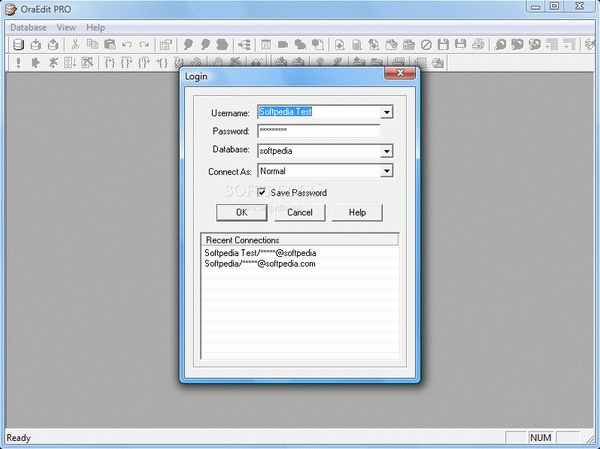Open the Database dropdown arrow

pos(386,151)
